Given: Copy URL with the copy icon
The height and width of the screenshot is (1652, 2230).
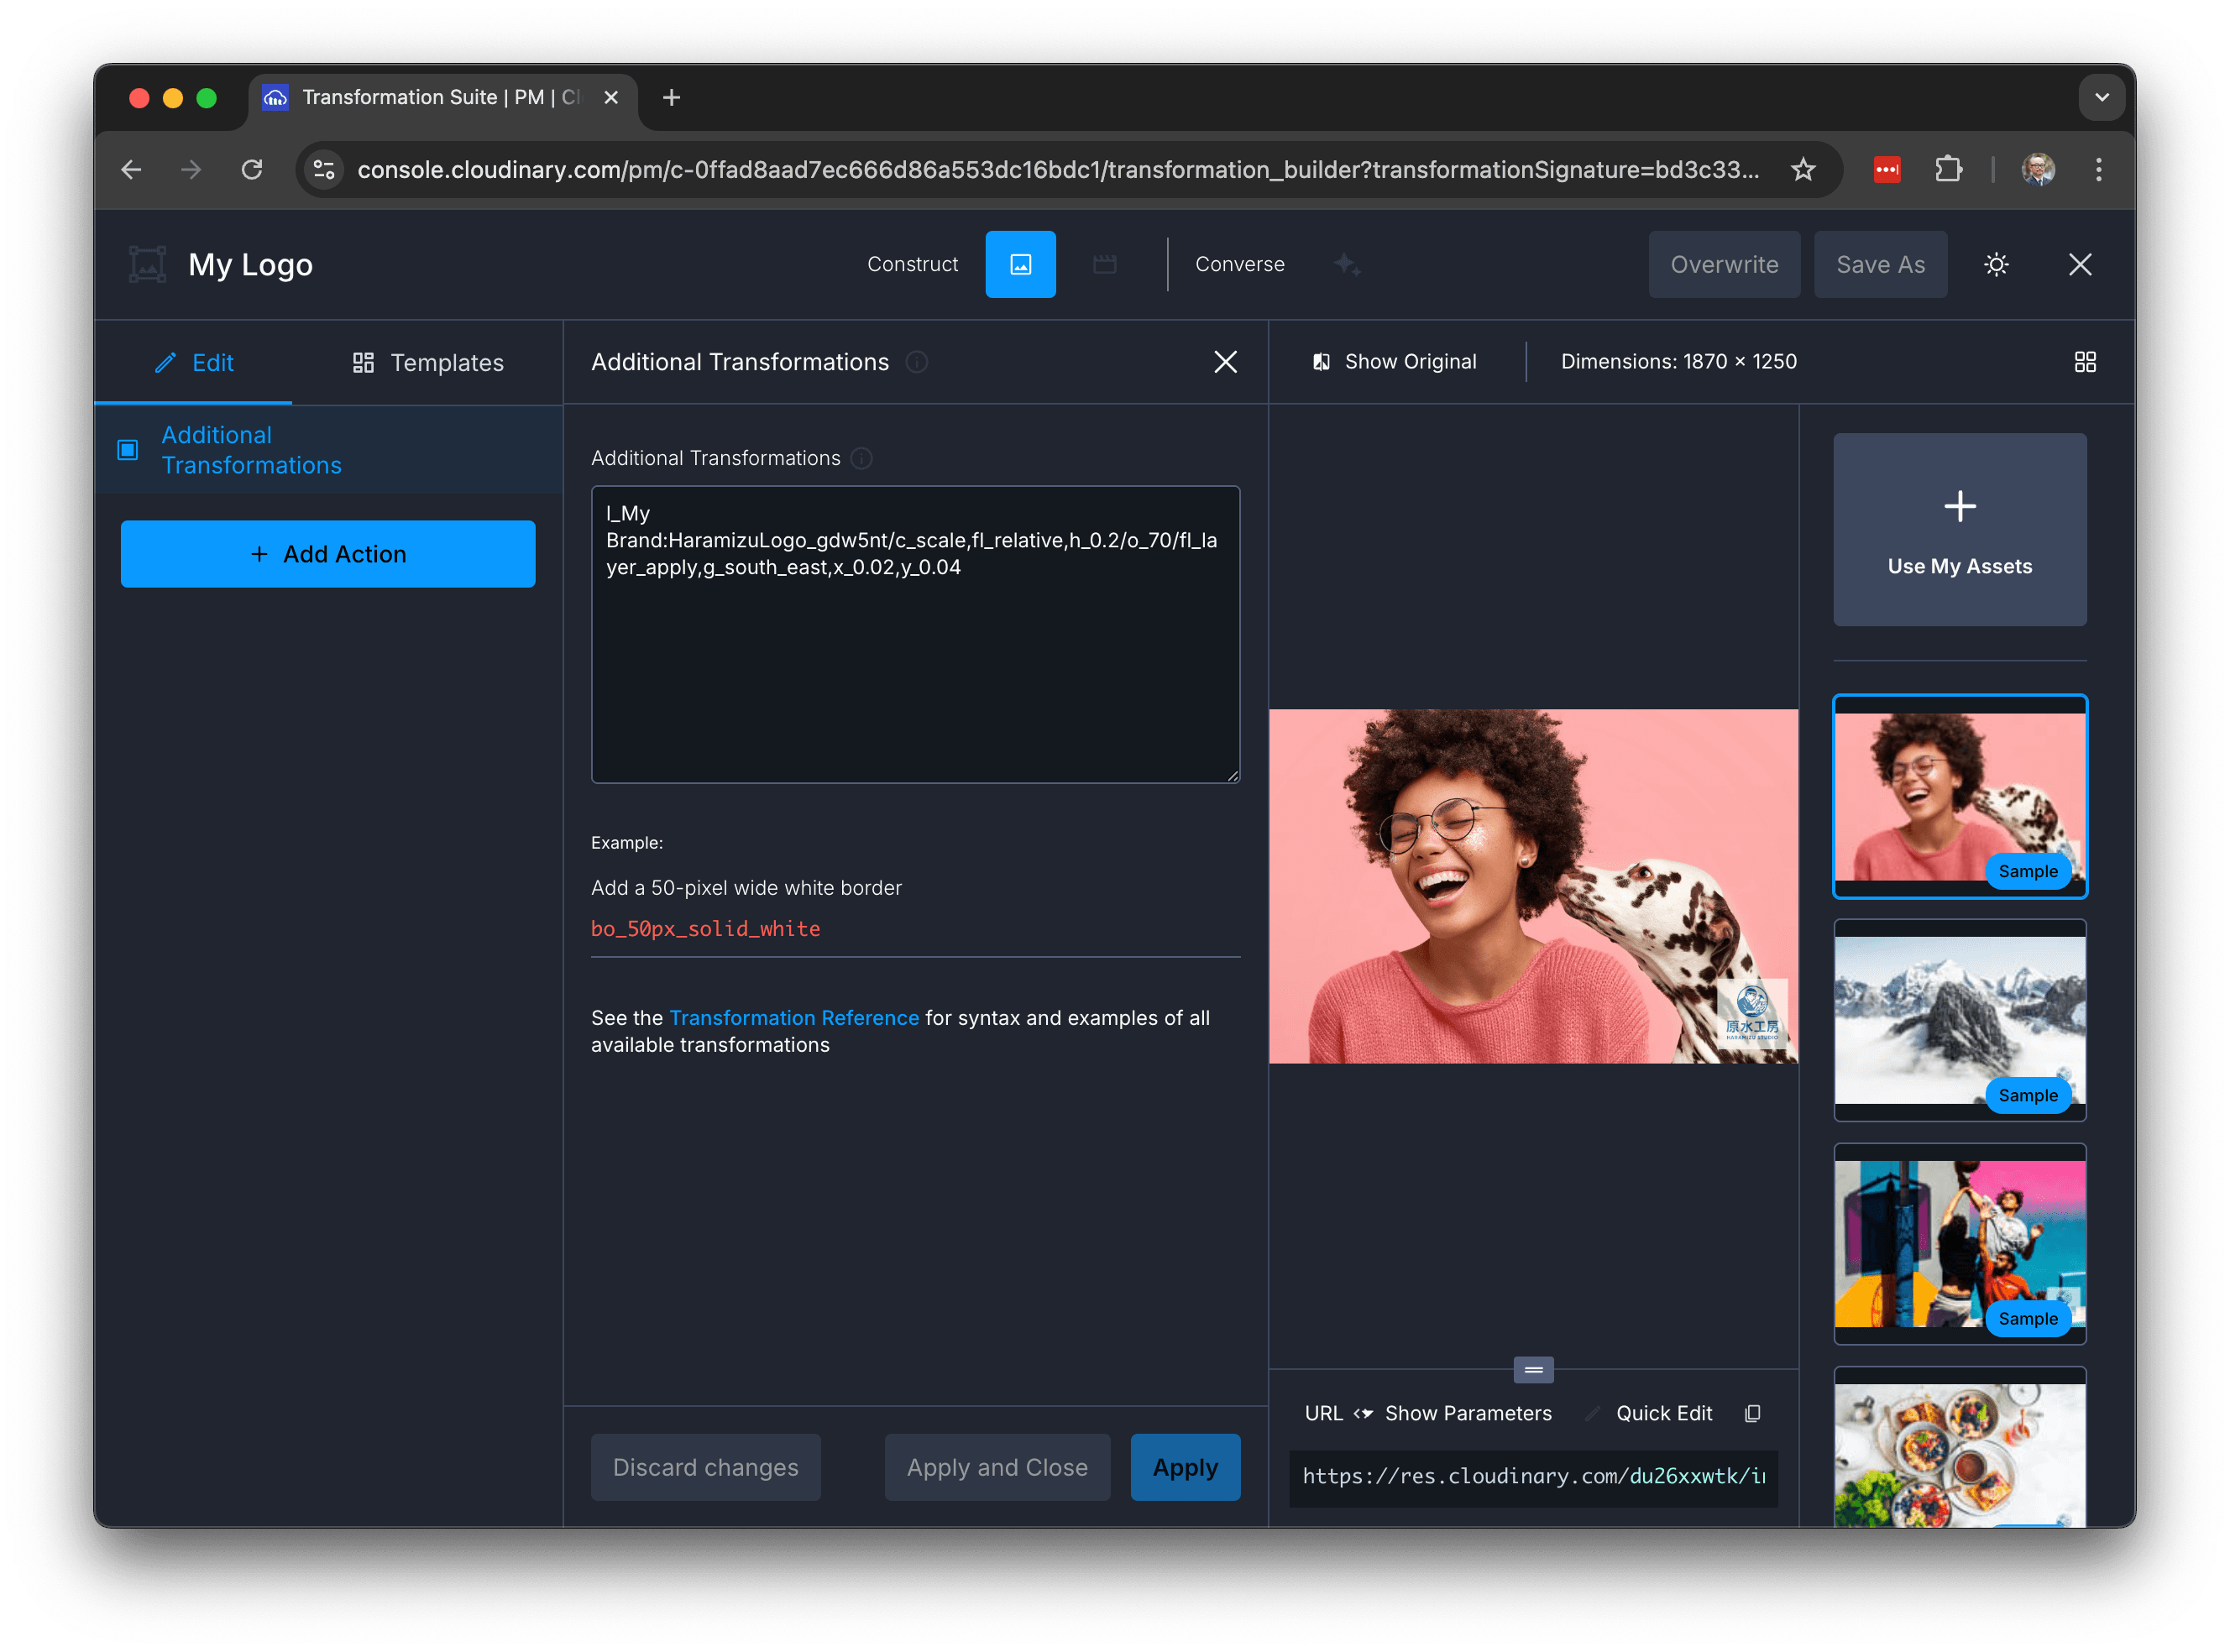Looking at the screenshot, I should pos(1752,1413).
